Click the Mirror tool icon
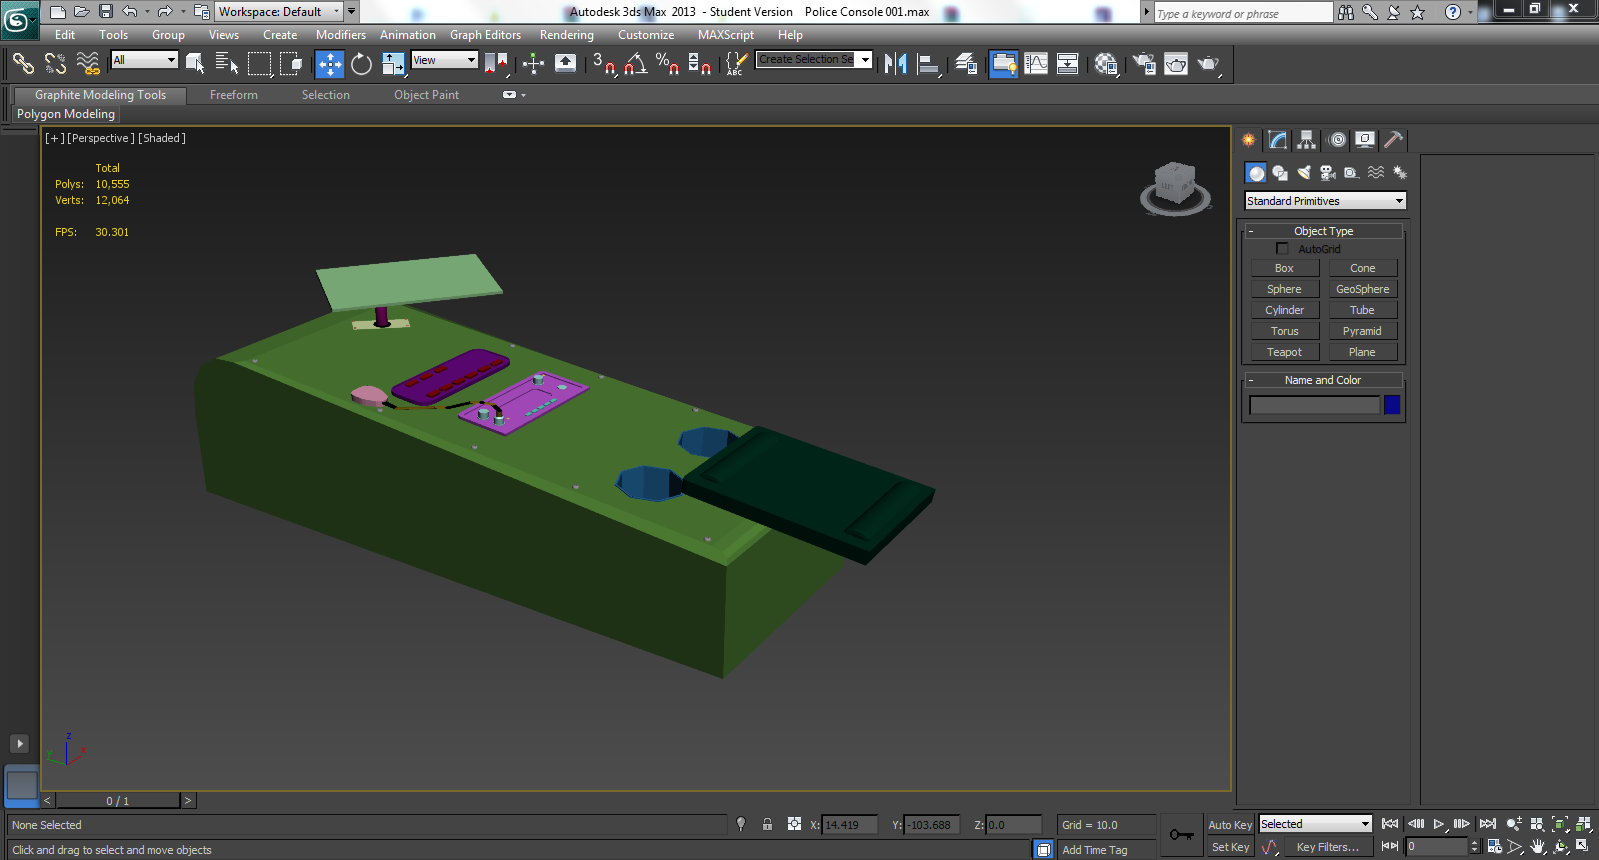This screenshot has height=860, width=1599. (x=895, y=64)
